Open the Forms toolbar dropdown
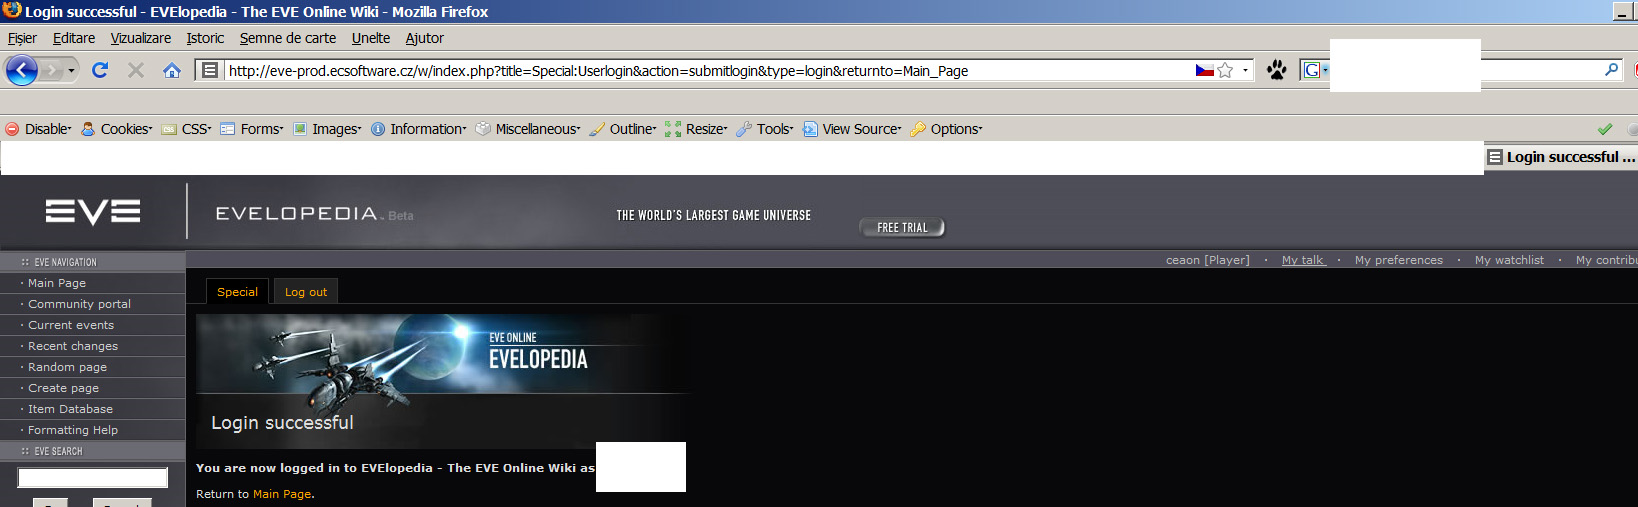The image size is (1638, 507). 252,129
